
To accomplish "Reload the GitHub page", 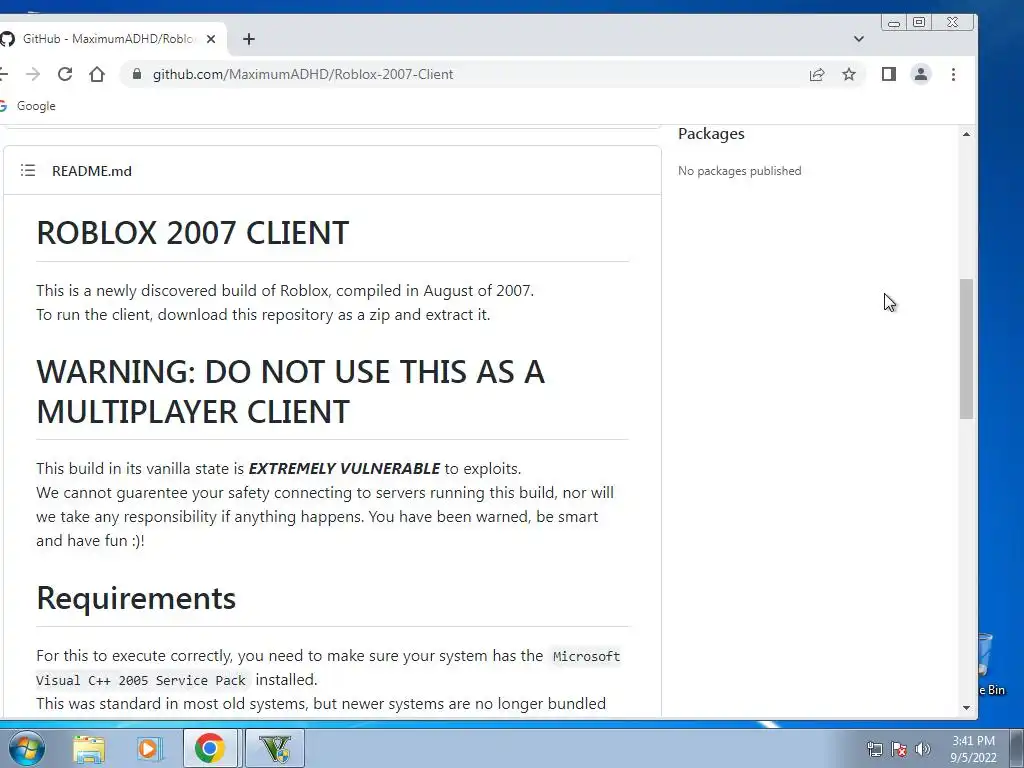I will coord(65,74).
